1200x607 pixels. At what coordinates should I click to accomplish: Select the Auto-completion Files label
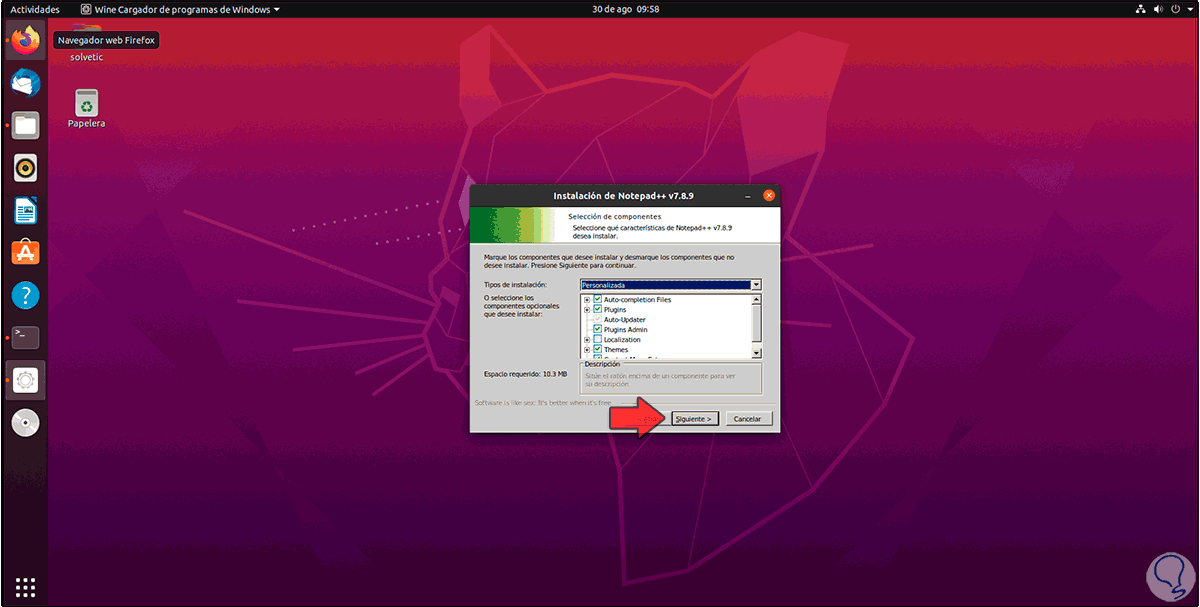638,299
